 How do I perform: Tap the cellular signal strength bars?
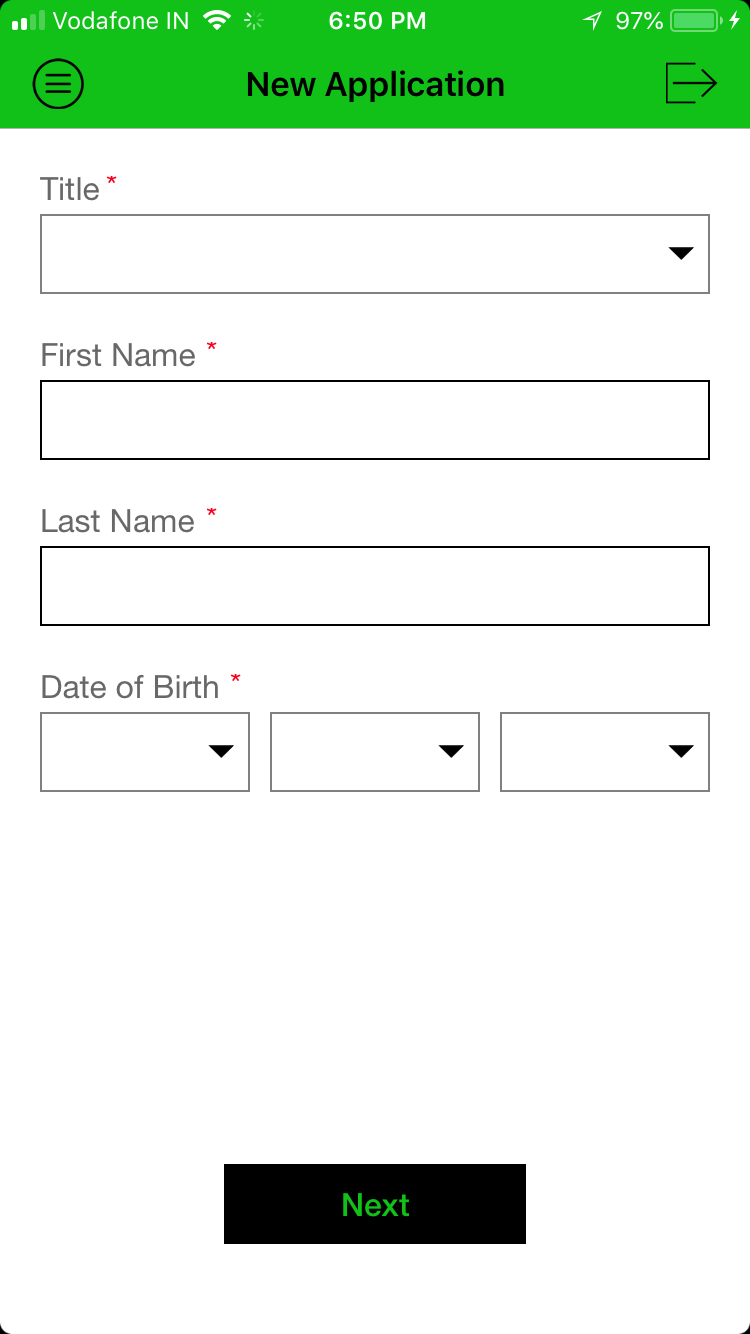coord(28,20)
